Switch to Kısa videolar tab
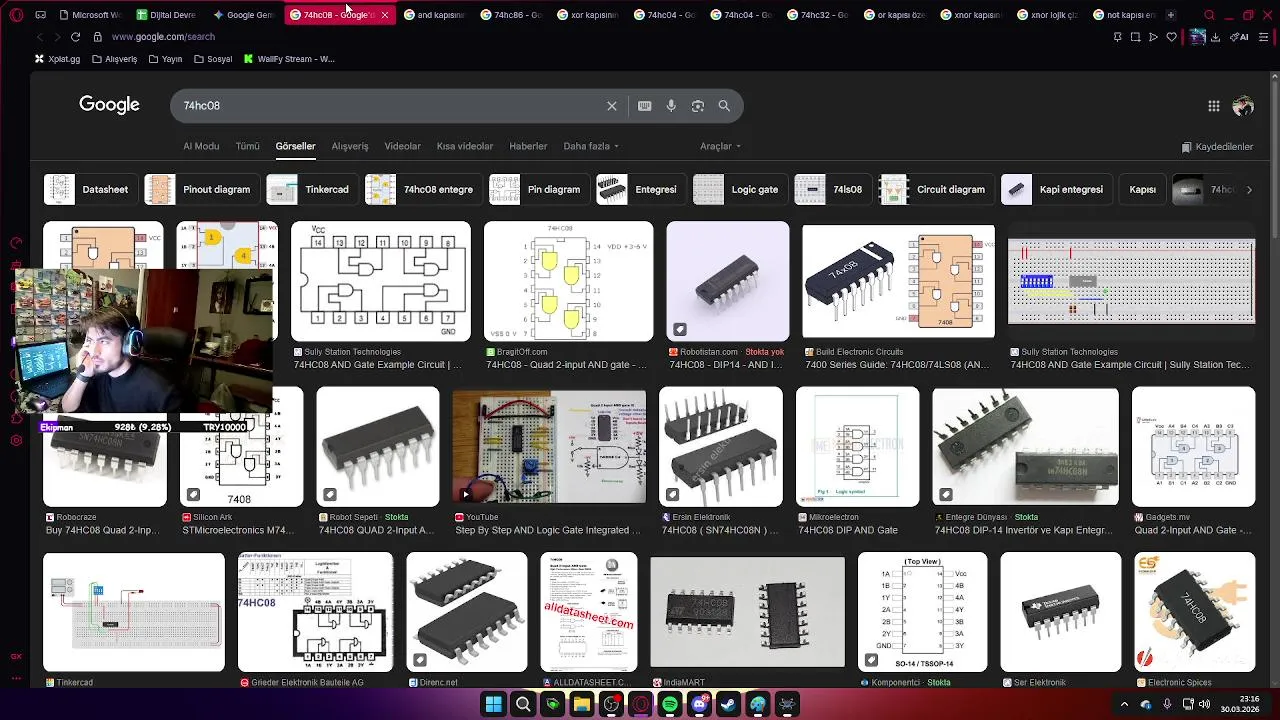Viewport: 1280px width, 720px height. 464,146
